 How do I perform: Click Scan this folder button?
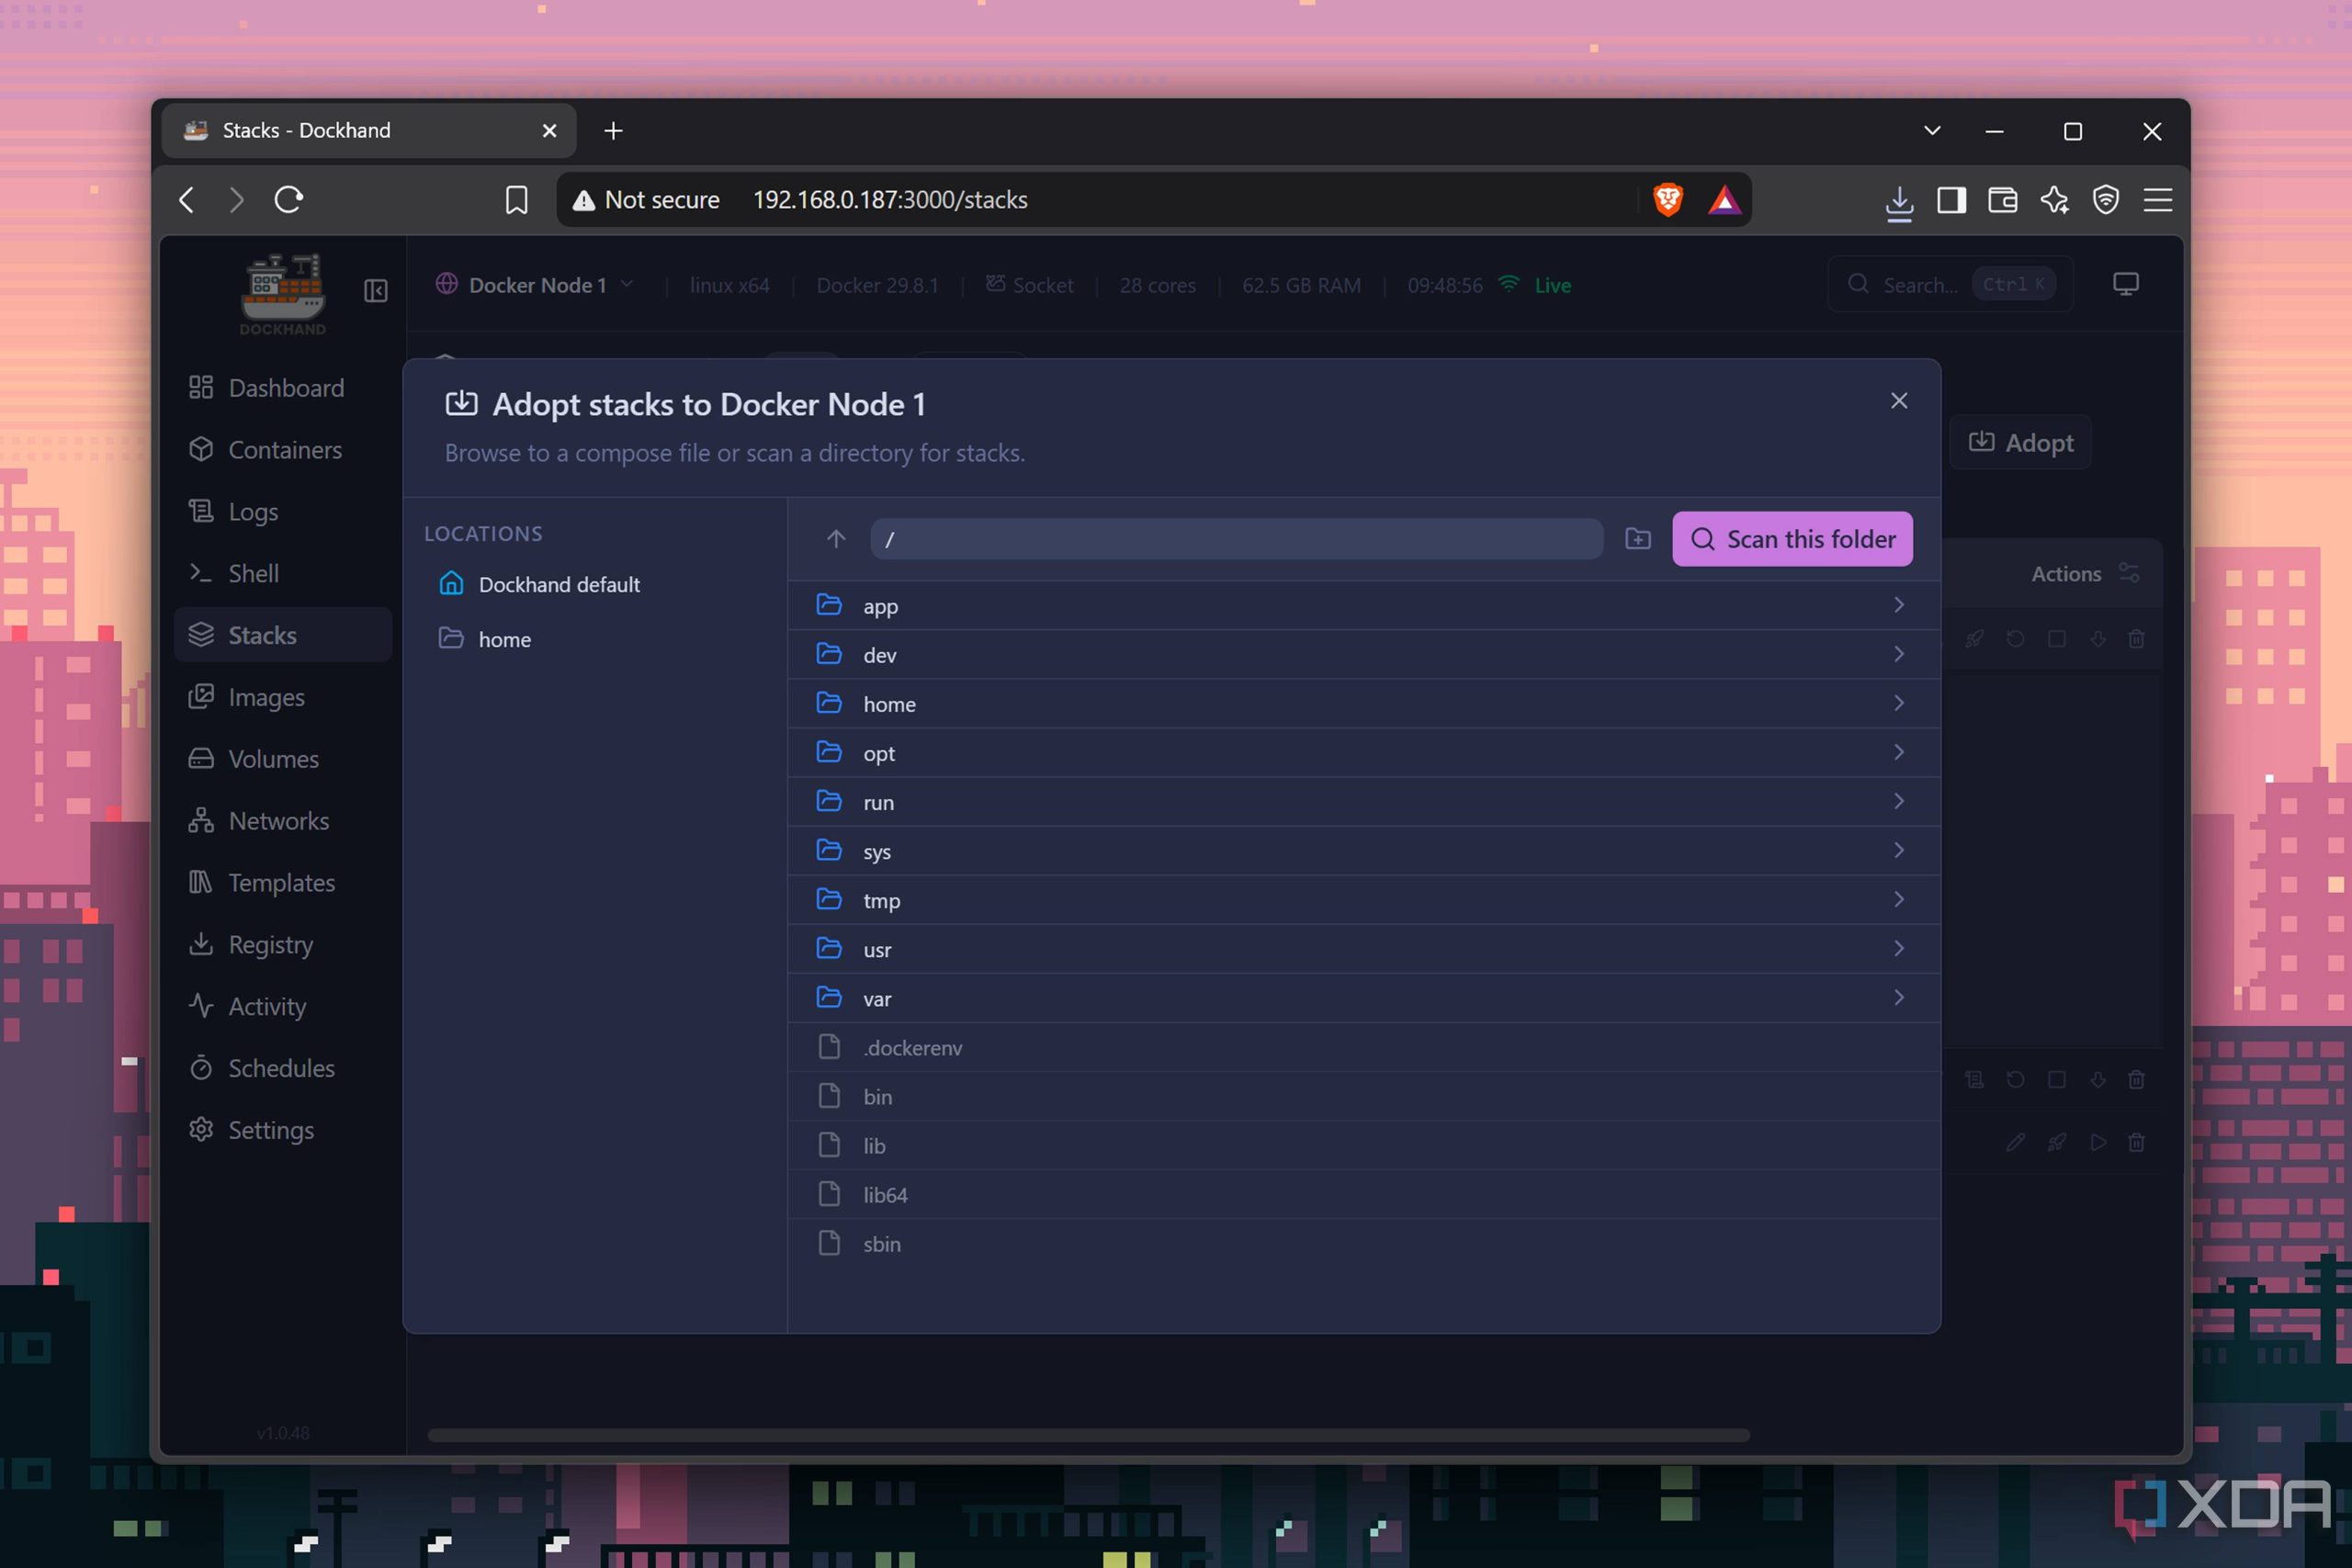pyautogui.click(x=1792, y=540)
